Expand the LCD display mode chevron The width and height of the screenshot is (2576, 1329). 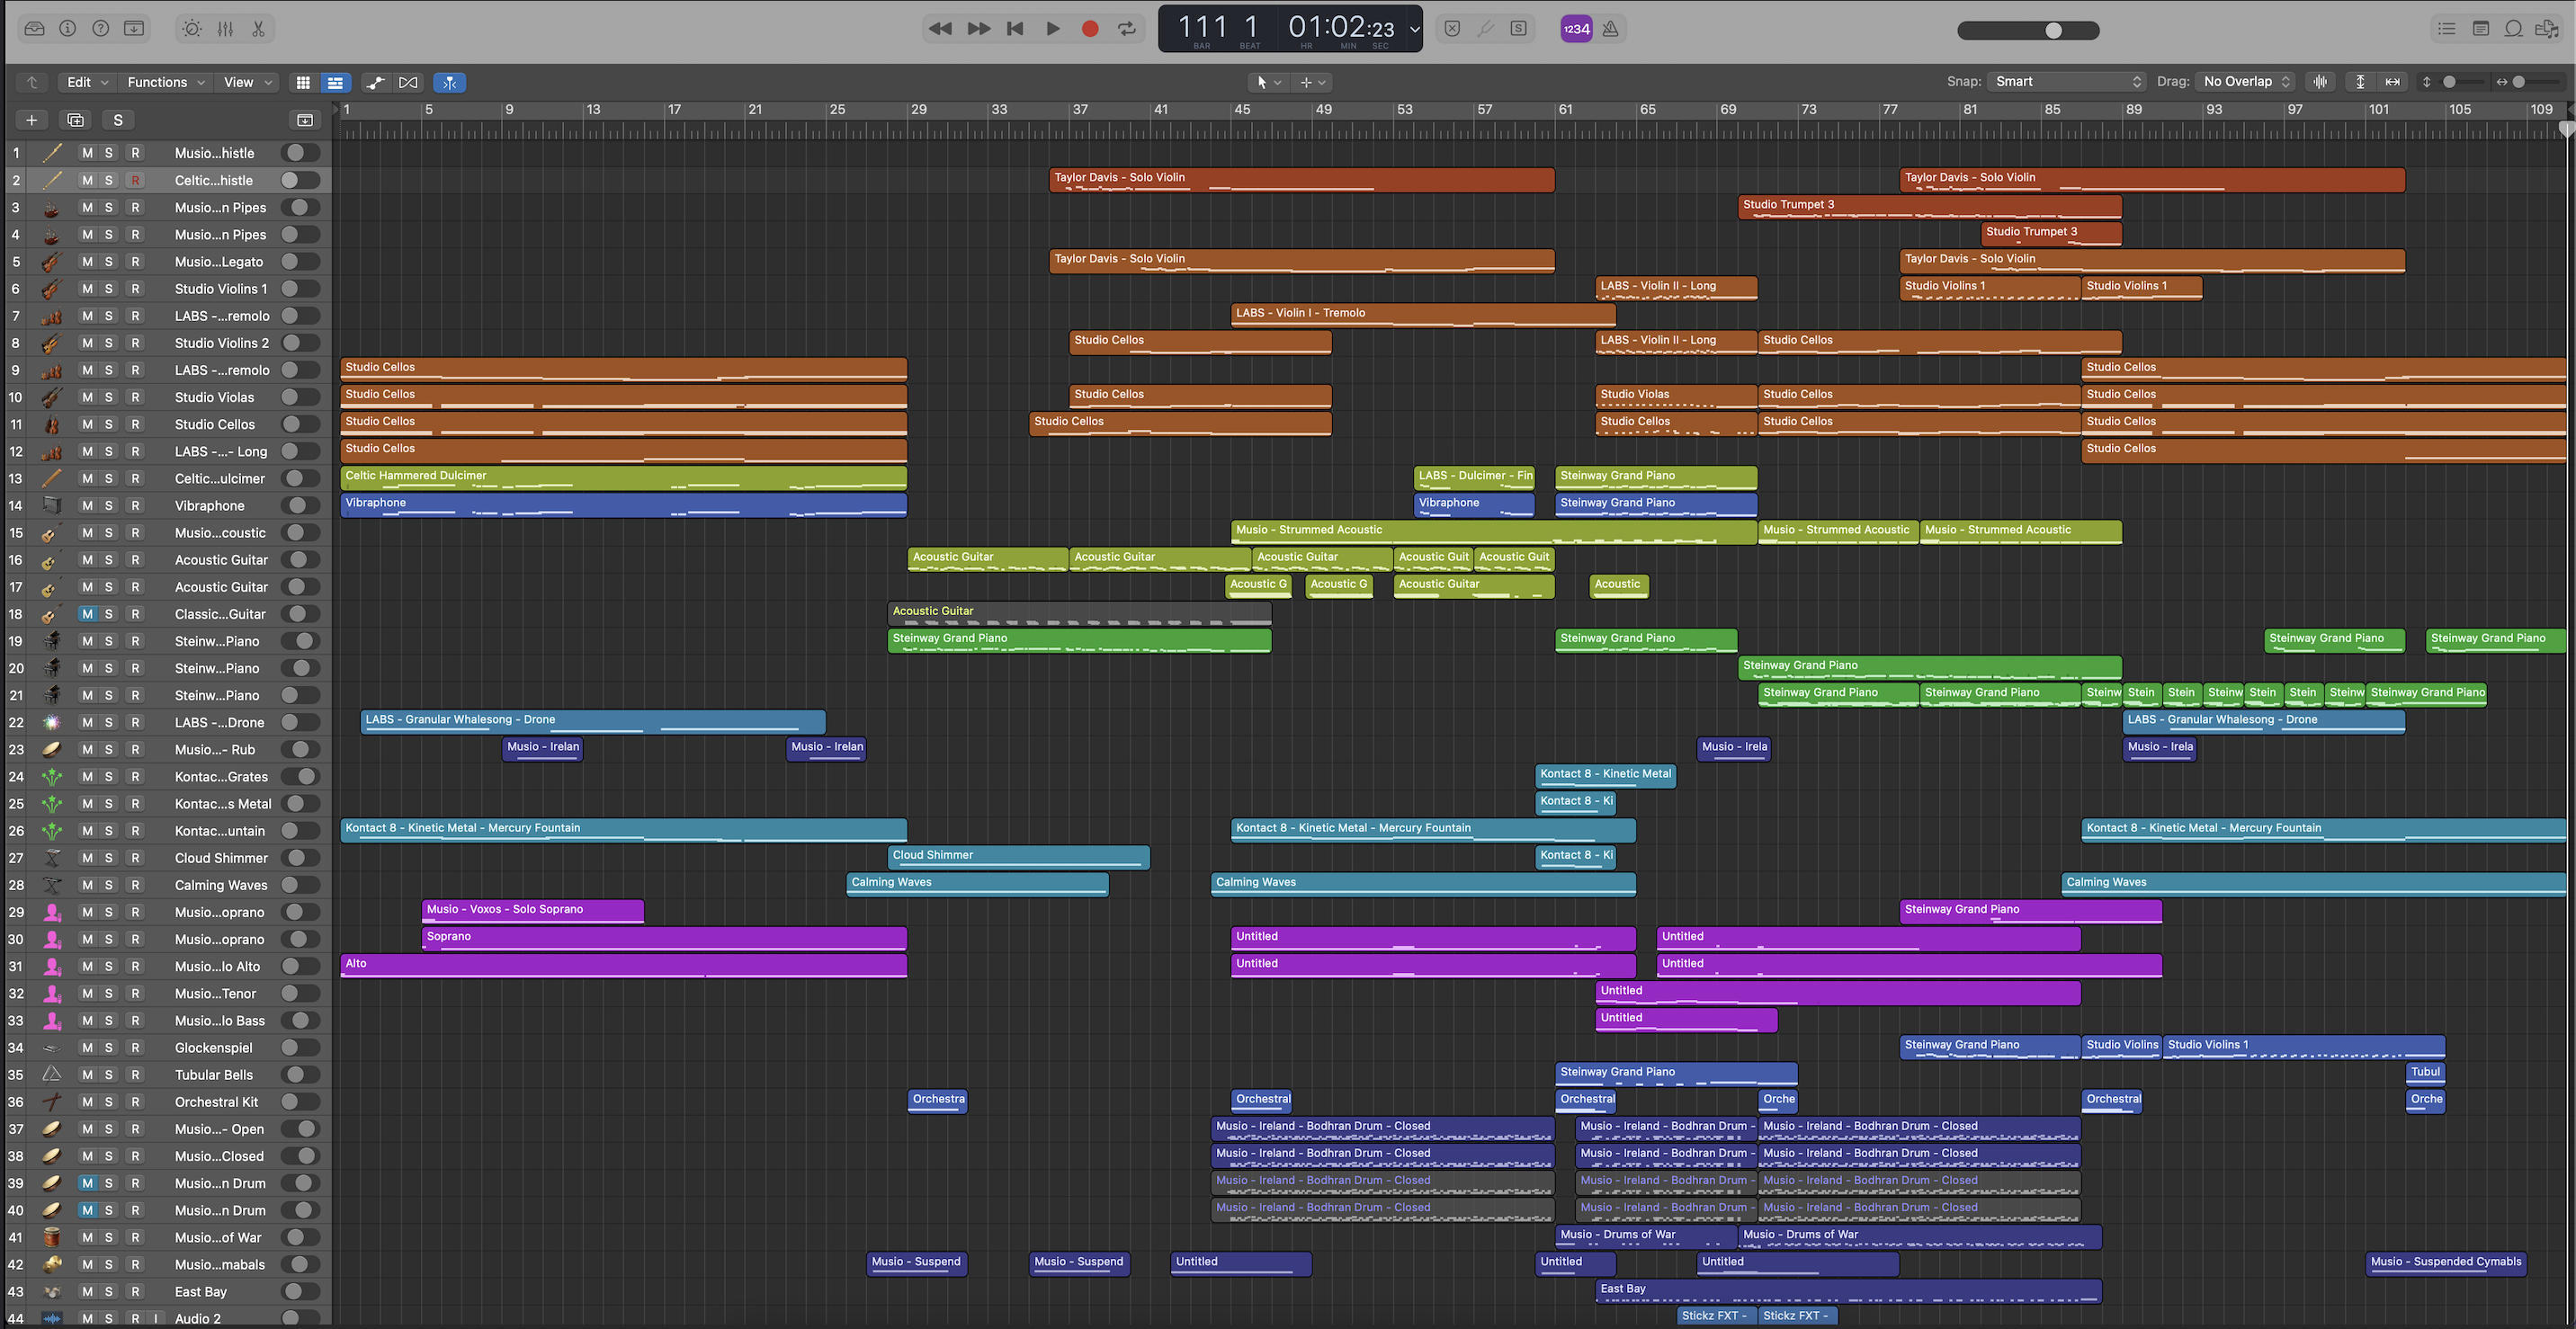[x=1414, y=29]
